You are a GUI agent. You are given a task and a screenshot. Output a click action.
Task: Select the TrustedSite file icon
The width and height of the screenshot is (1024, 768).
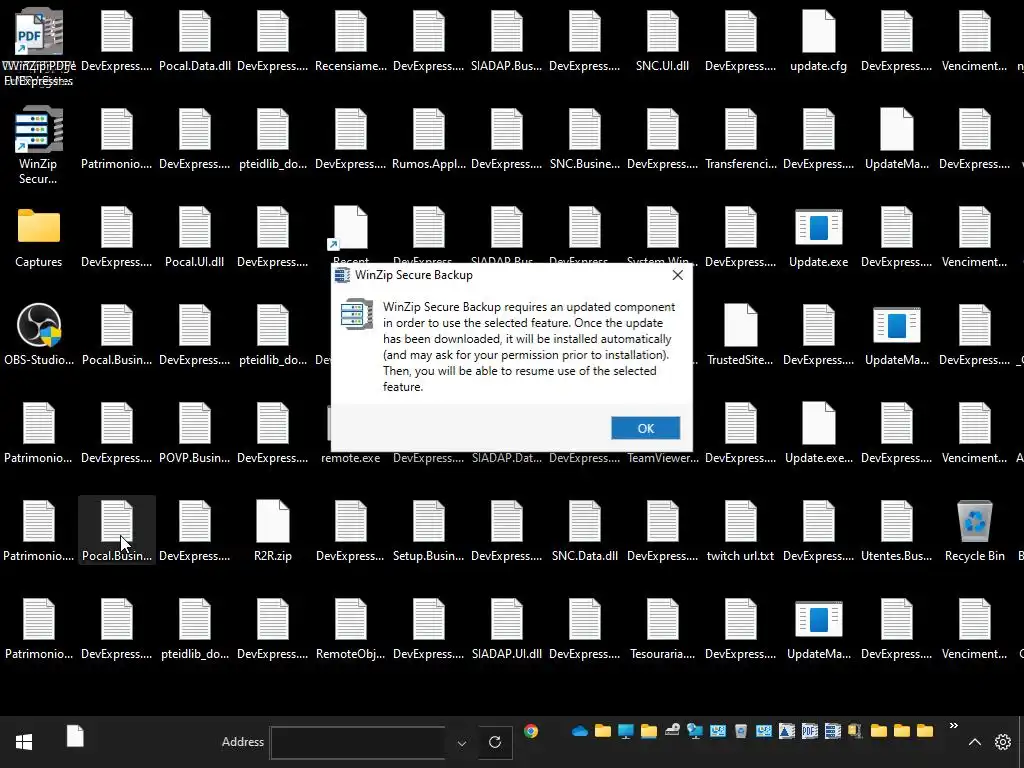click(x=740, y=335)
